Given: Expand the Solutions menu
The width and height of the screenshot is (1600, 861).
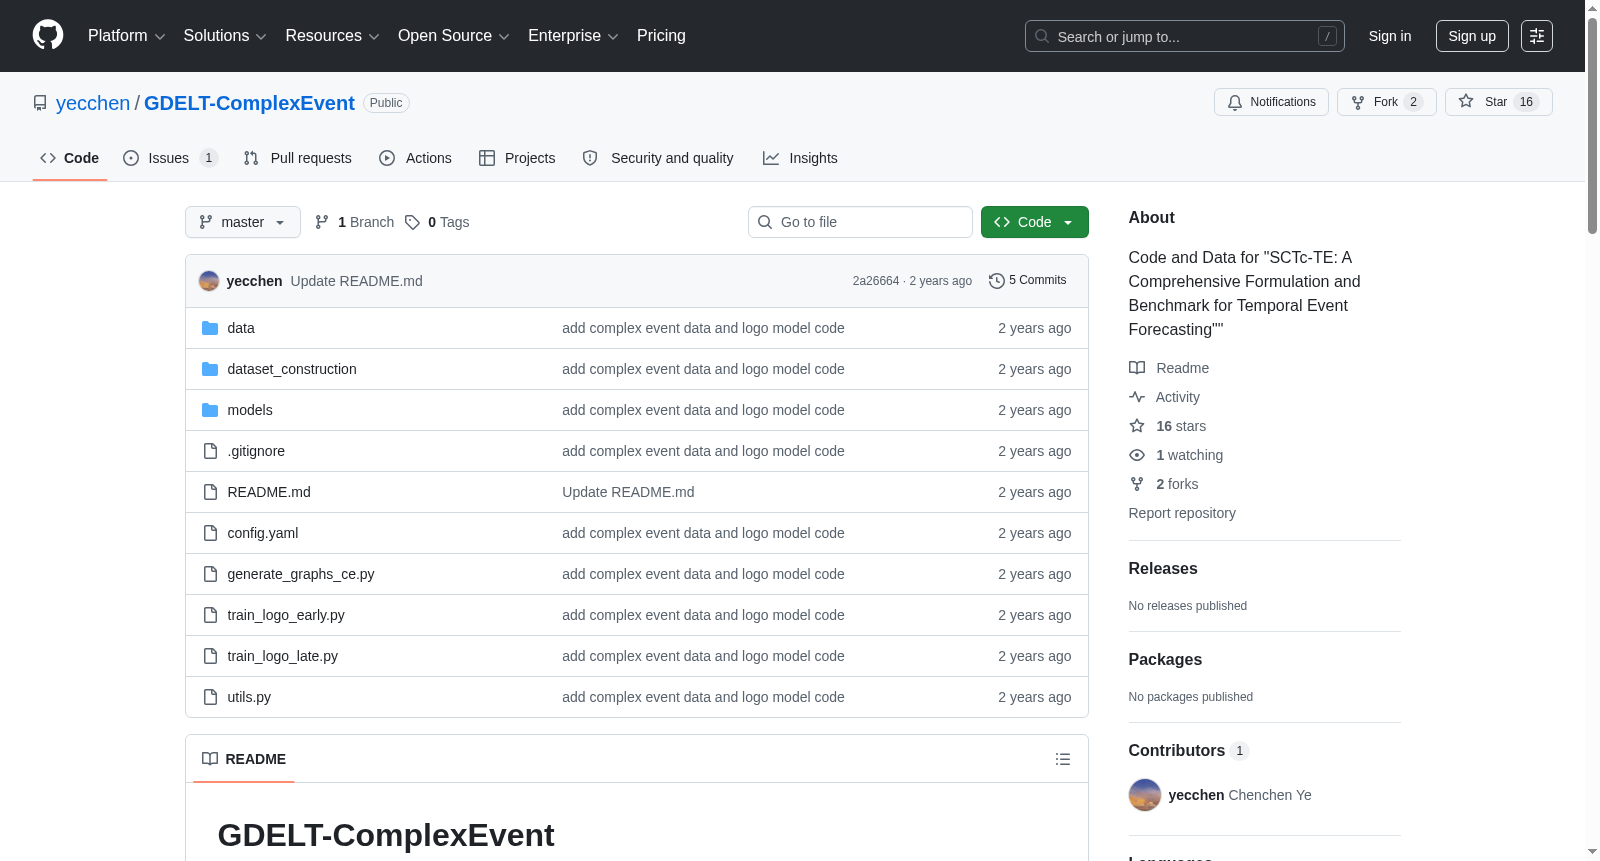Looking at the screenshot, I should (x=225, y=36).
